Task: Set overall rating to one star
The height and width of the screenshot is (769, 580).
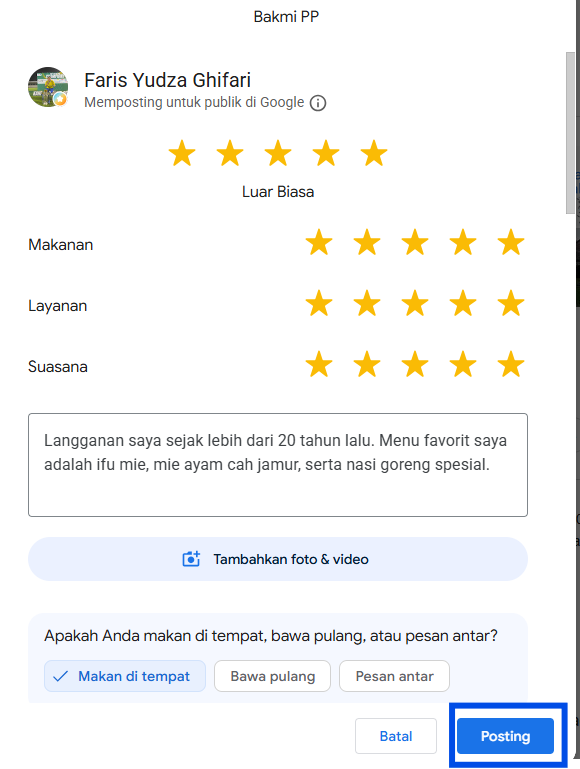Action: pyautogui.click(x=182, y=153)
